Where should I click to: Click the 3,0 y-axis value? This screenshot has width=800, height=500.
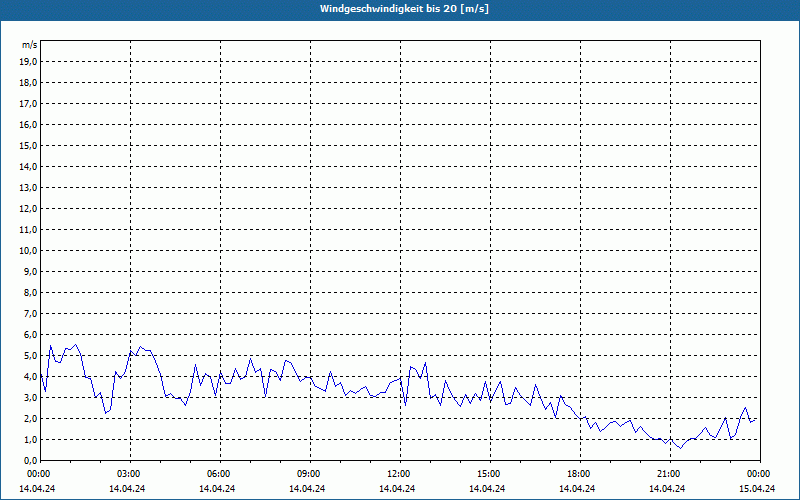click(x=30, y=397)
